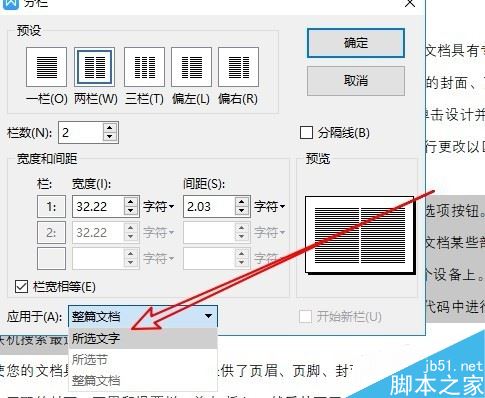Click the disabled 开始新栏(U) checkbox
The height and width of the screenshot is (398, 485).
click(305, 316)
